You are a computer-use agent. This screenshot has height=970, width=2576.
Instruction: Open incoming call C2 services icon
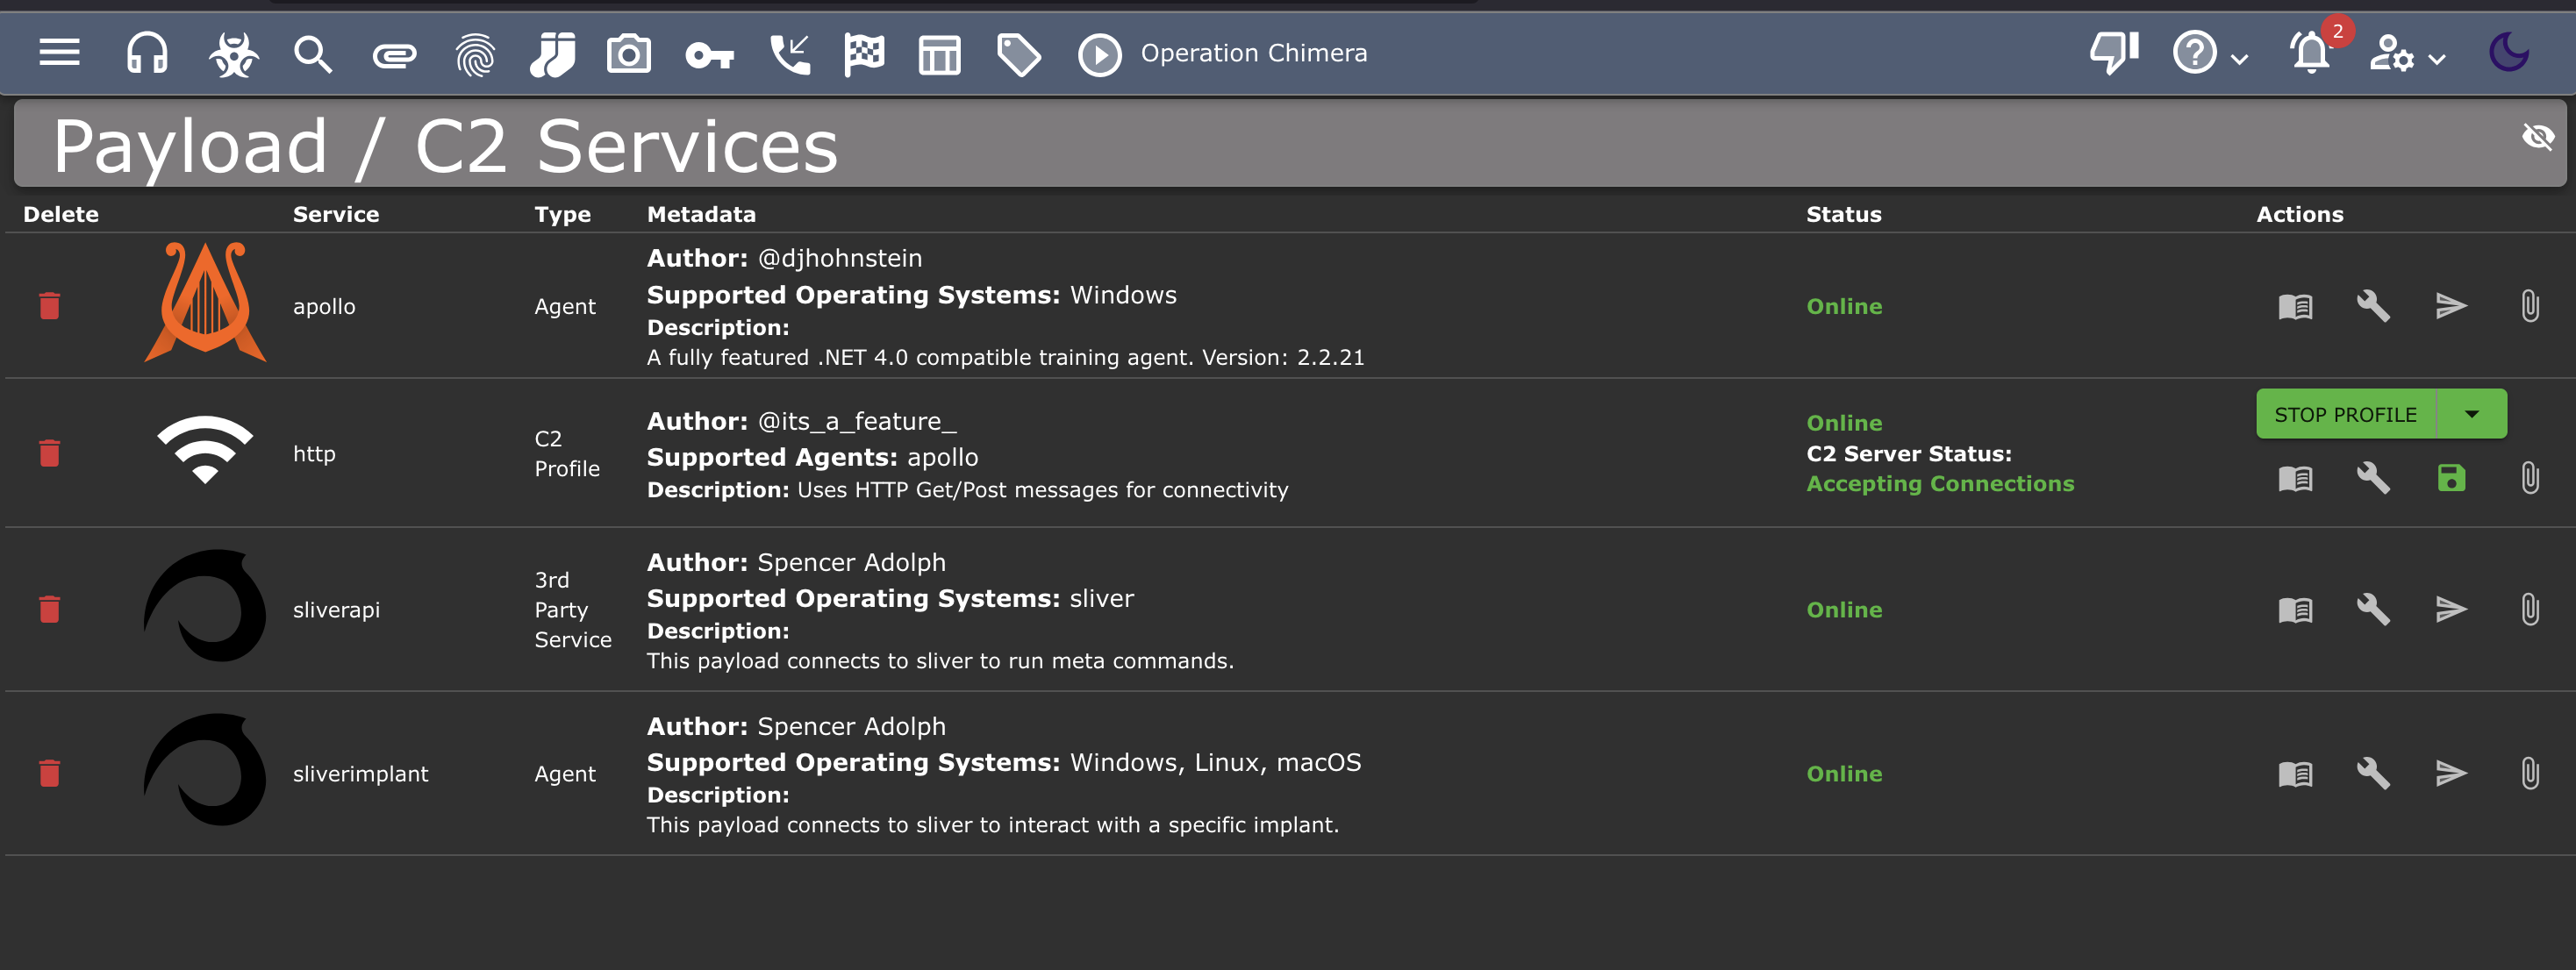tap(790, 54)
